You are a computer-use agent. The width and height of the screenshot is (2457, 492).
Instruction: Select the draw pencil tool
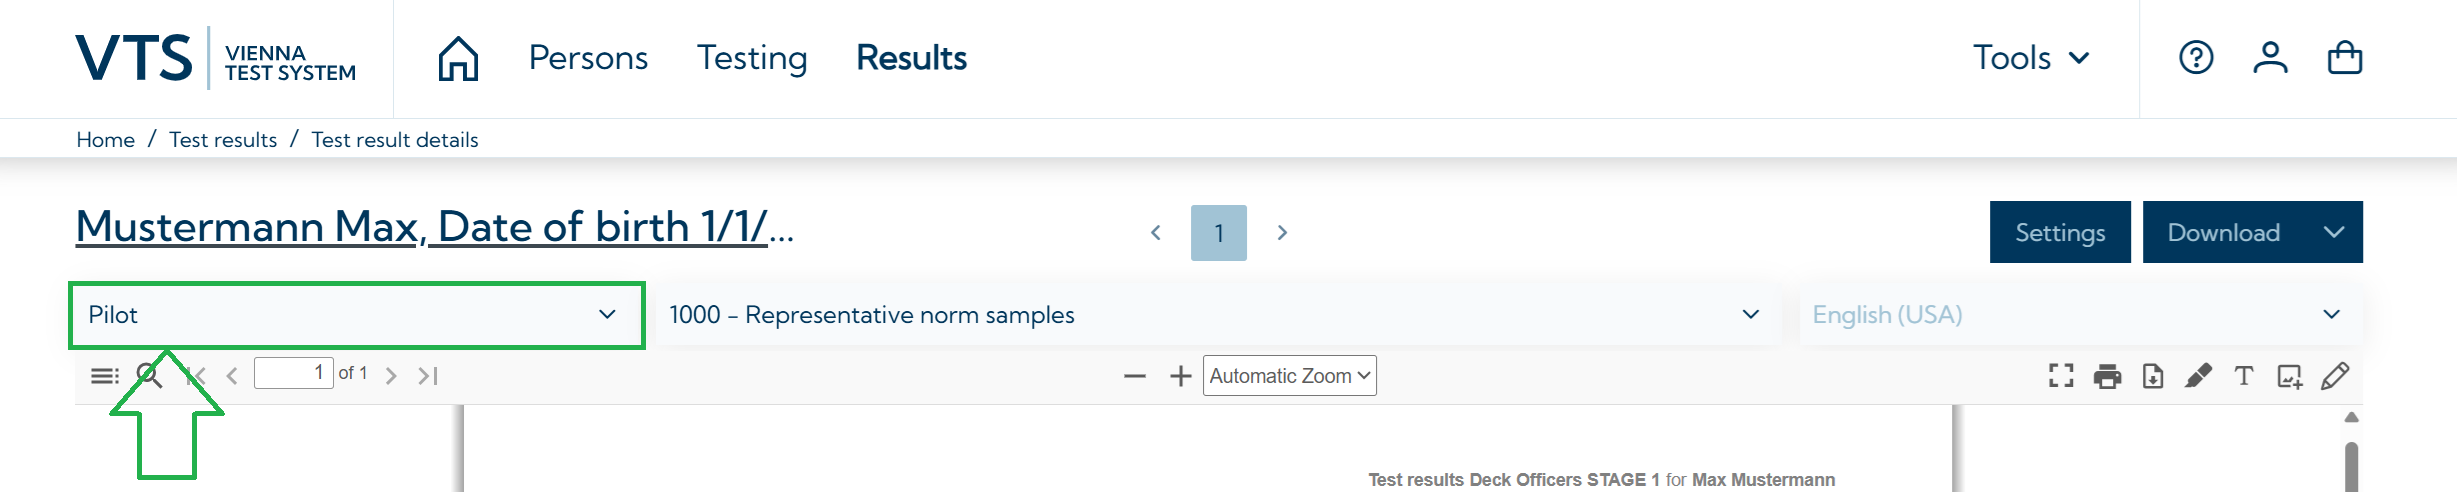point(2335,376)
